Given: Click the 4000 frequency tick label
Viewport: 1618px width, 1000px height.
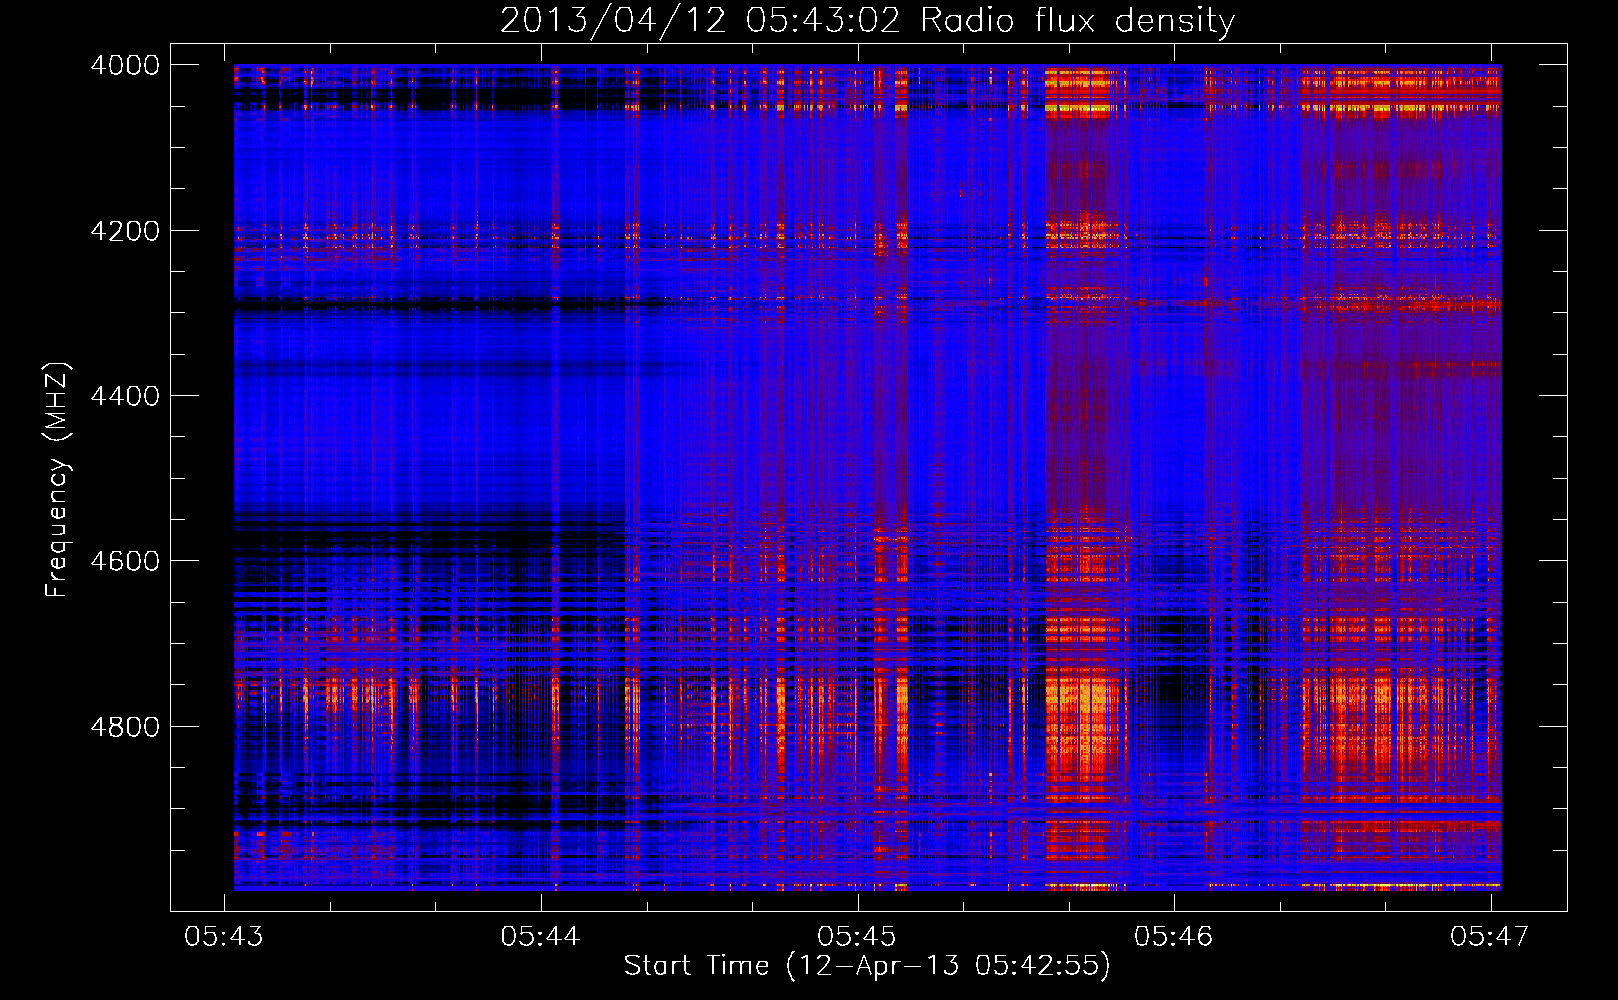Looking at the screenshot, I should coord(125,65).
